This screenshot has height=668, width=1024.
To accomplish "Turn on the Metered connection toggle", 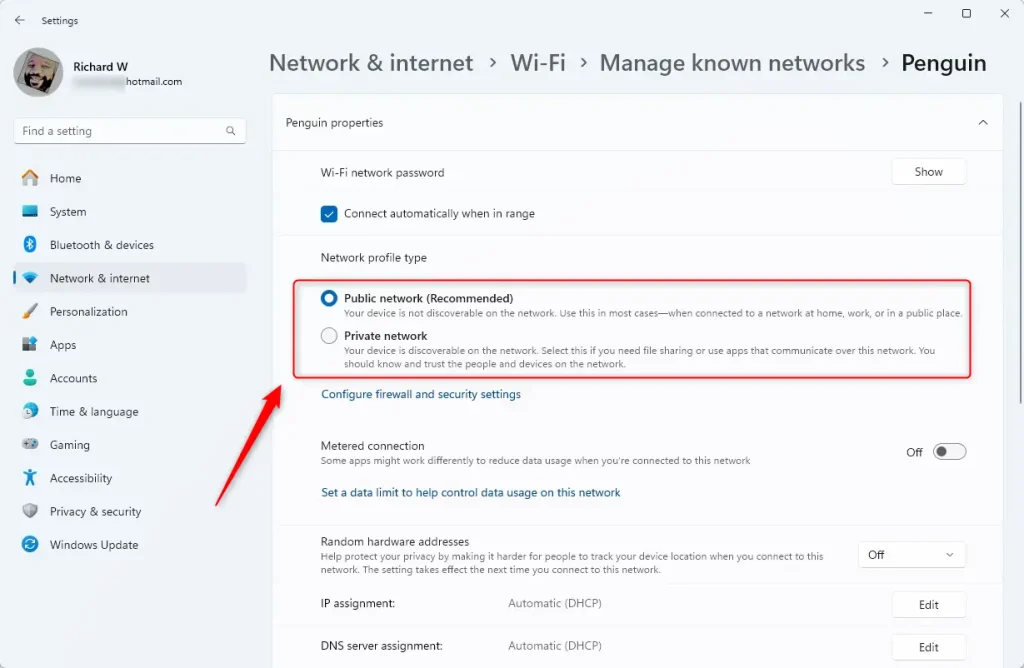I will tap(949, 452).
